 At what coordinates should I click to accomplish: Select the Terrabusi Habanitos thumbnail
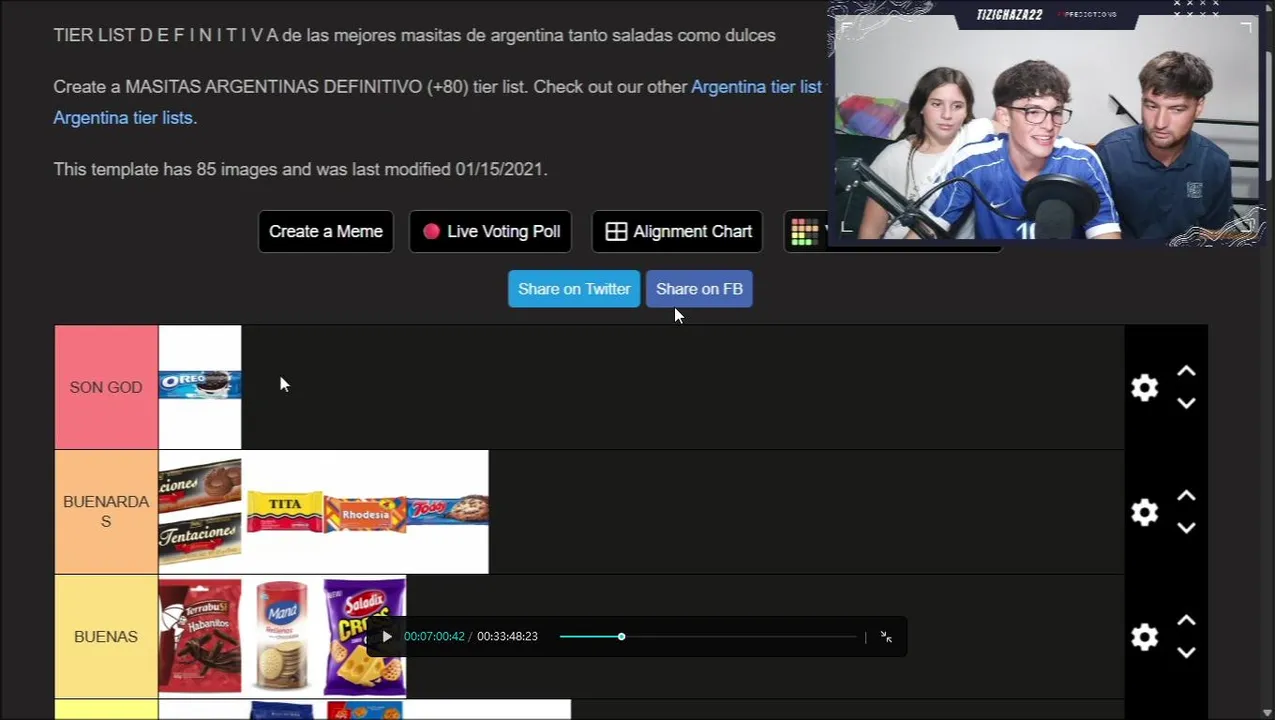tap(200, 636)
